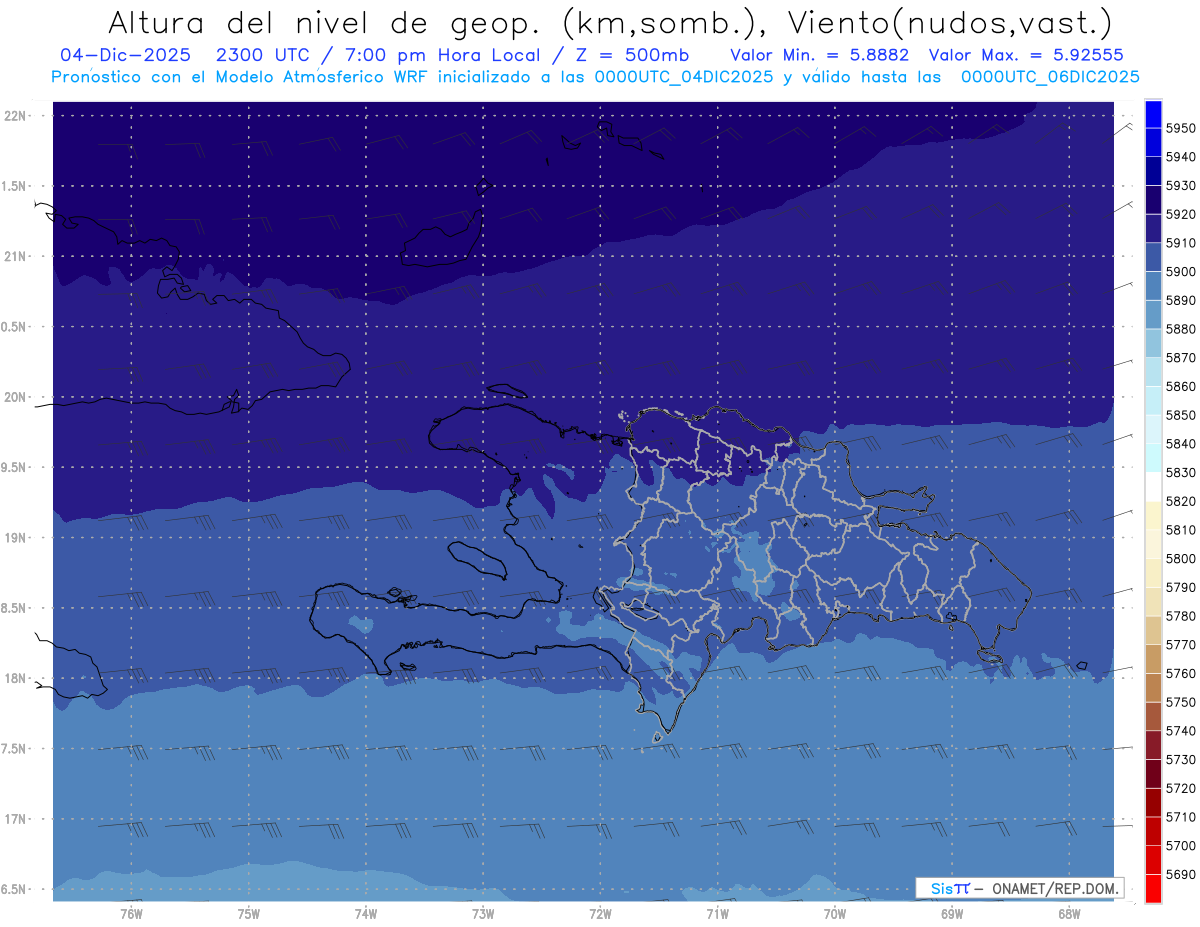This screenshot has width=1200, height=927.
Task: Click the longitude label '75W'
Action: click(x=248, y=914)
